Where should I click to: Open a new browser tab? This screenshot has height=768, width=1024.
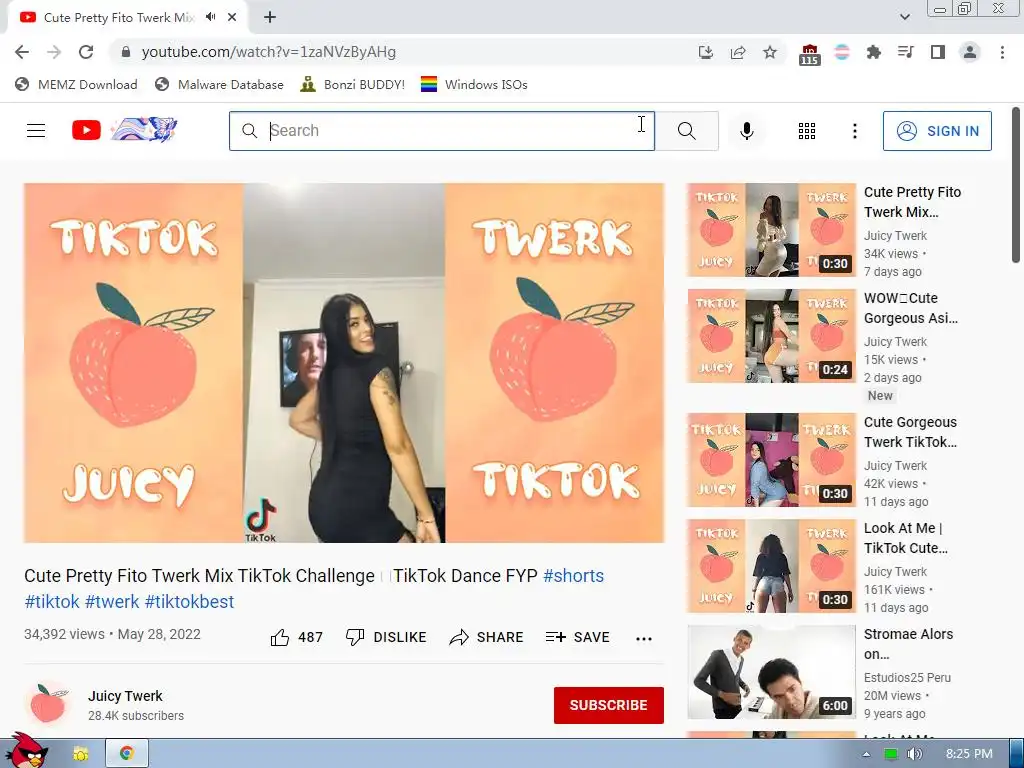(x=270, y=17)
